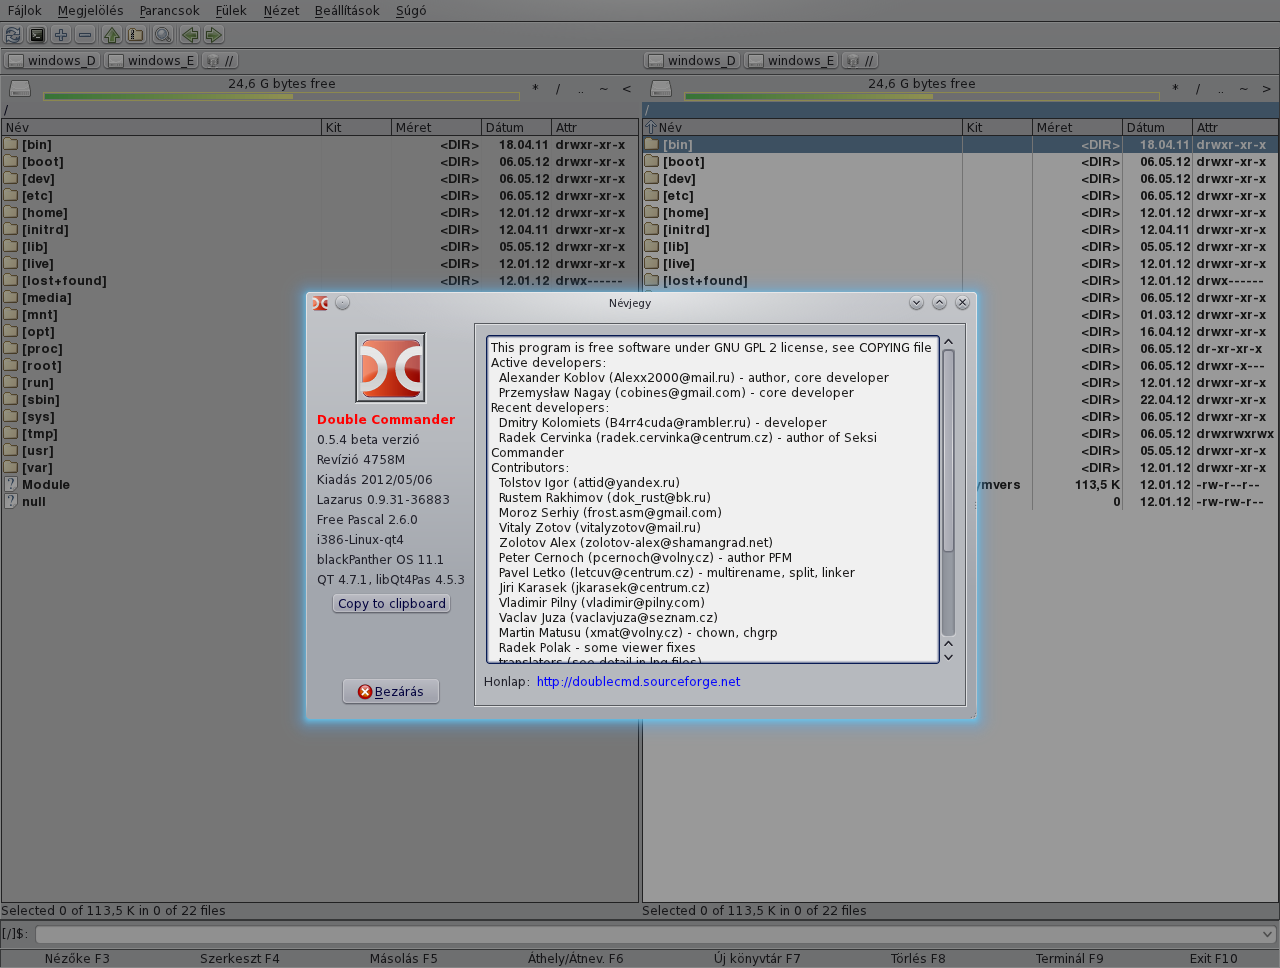
Task: Open the Fájlok menu
Action: [x=25, y=10]
